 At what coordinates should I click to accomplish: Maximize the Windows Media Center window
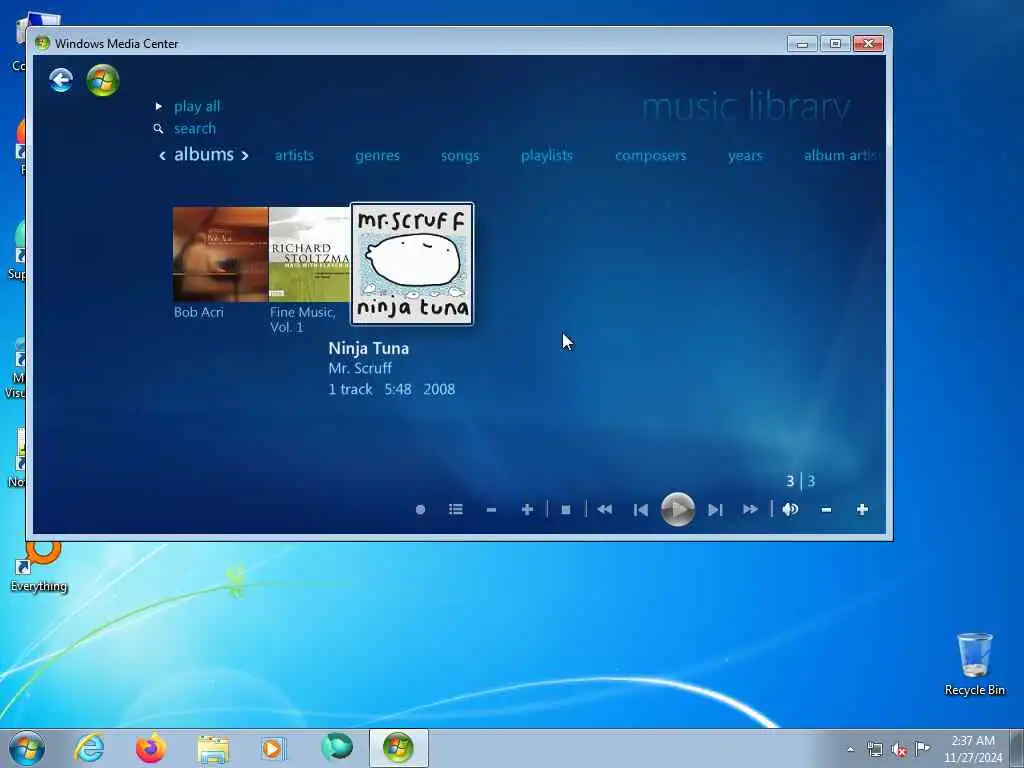[x=835, y=44]
